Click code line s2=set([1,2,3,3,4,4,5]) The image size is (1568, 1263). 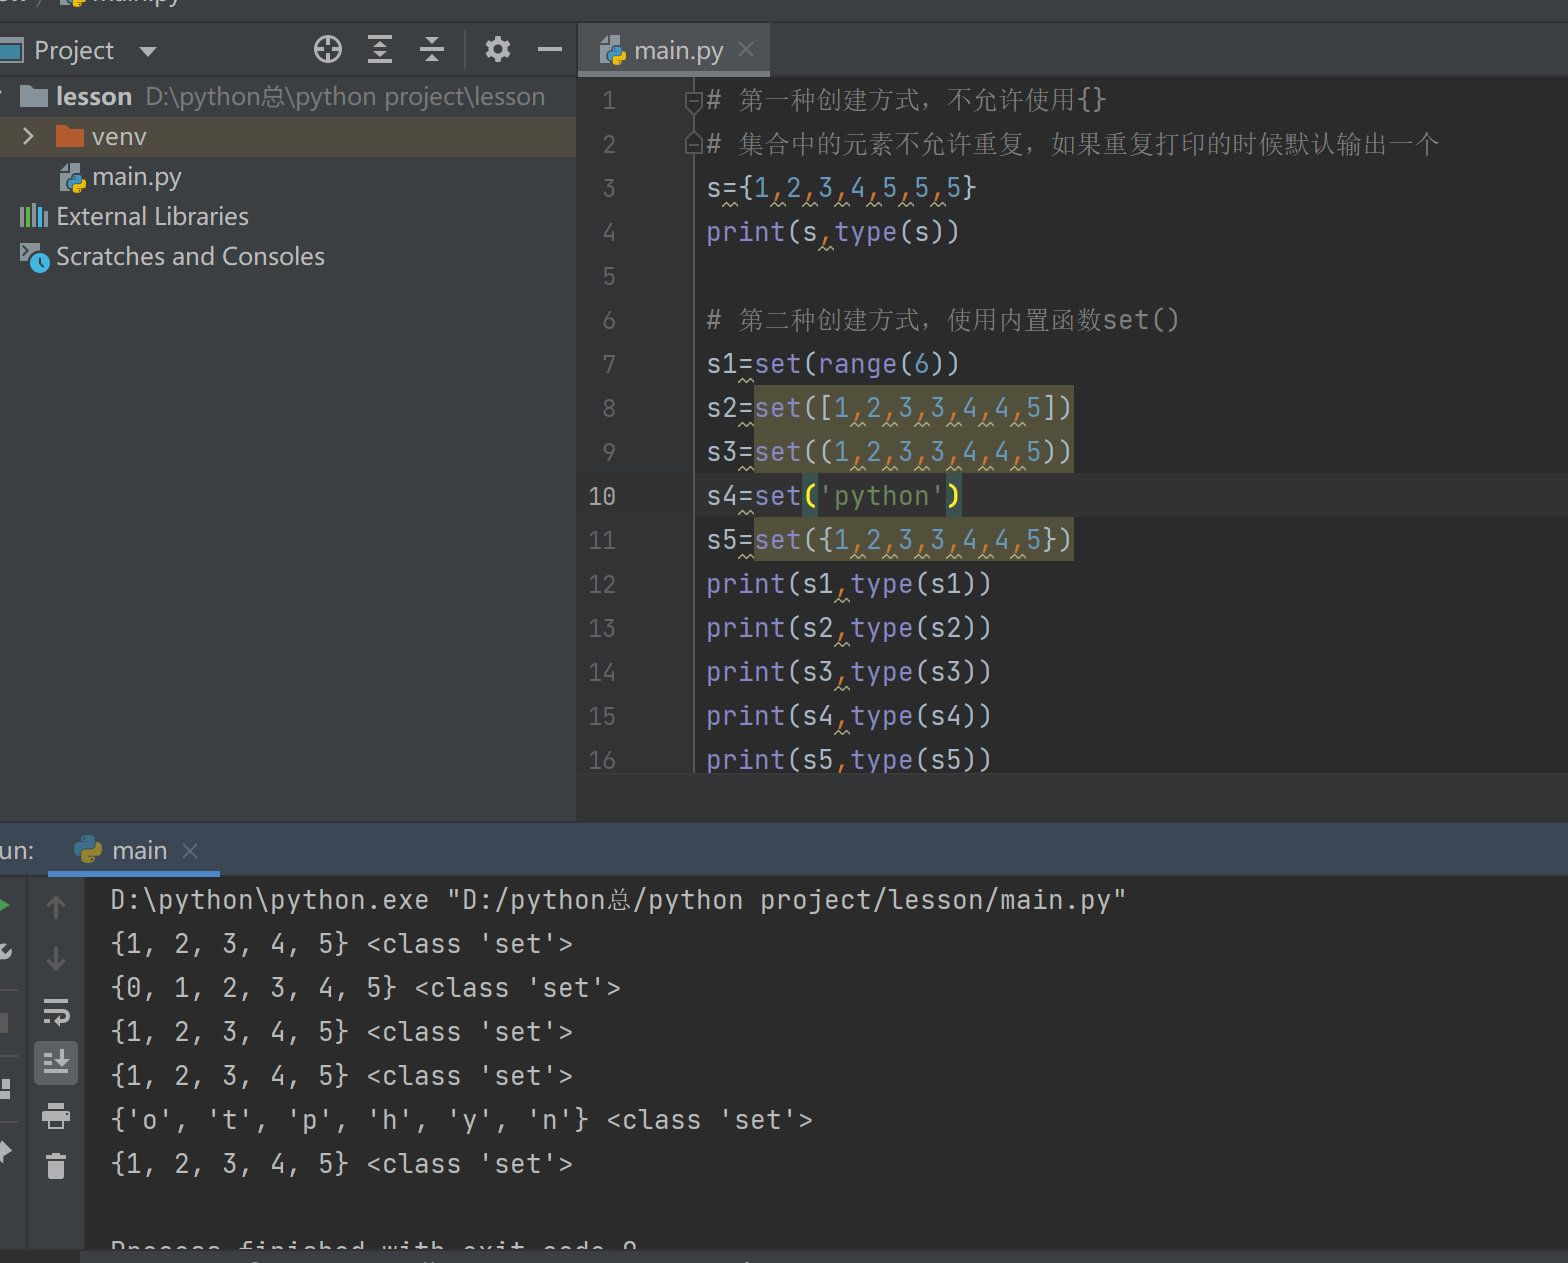coord(889,408)
